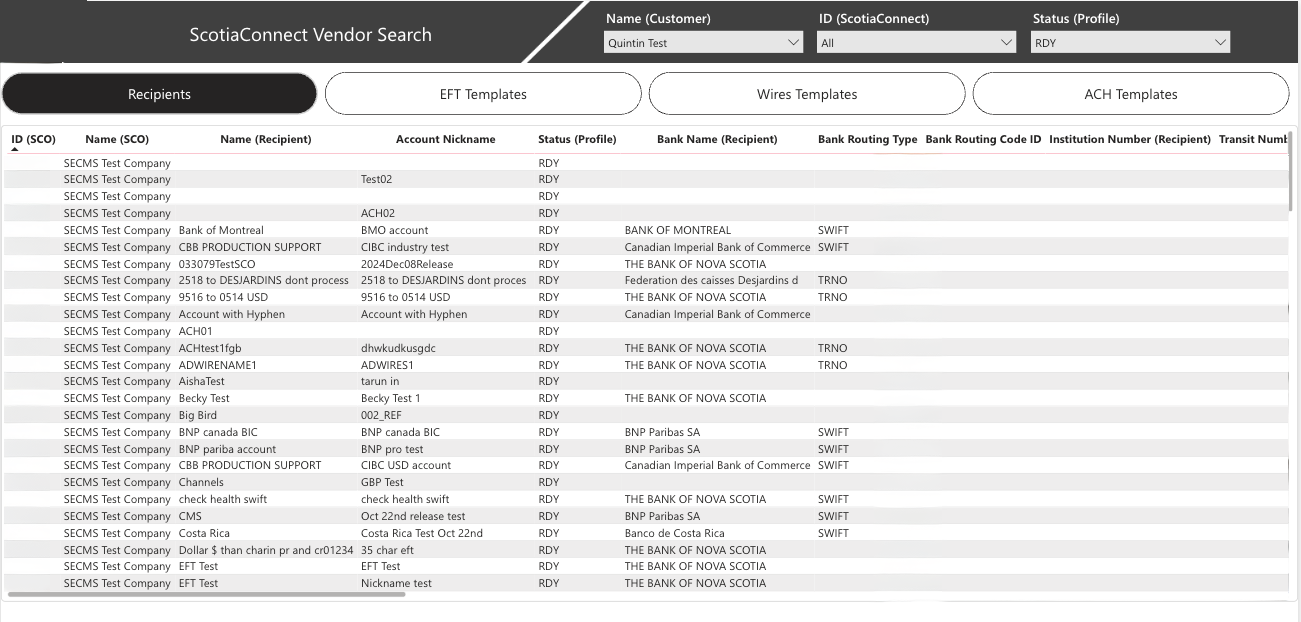Sort by Bank Routing Code ID column
Screen dimensions: 1301x622
pyautogui.click(x=983, y=139)
